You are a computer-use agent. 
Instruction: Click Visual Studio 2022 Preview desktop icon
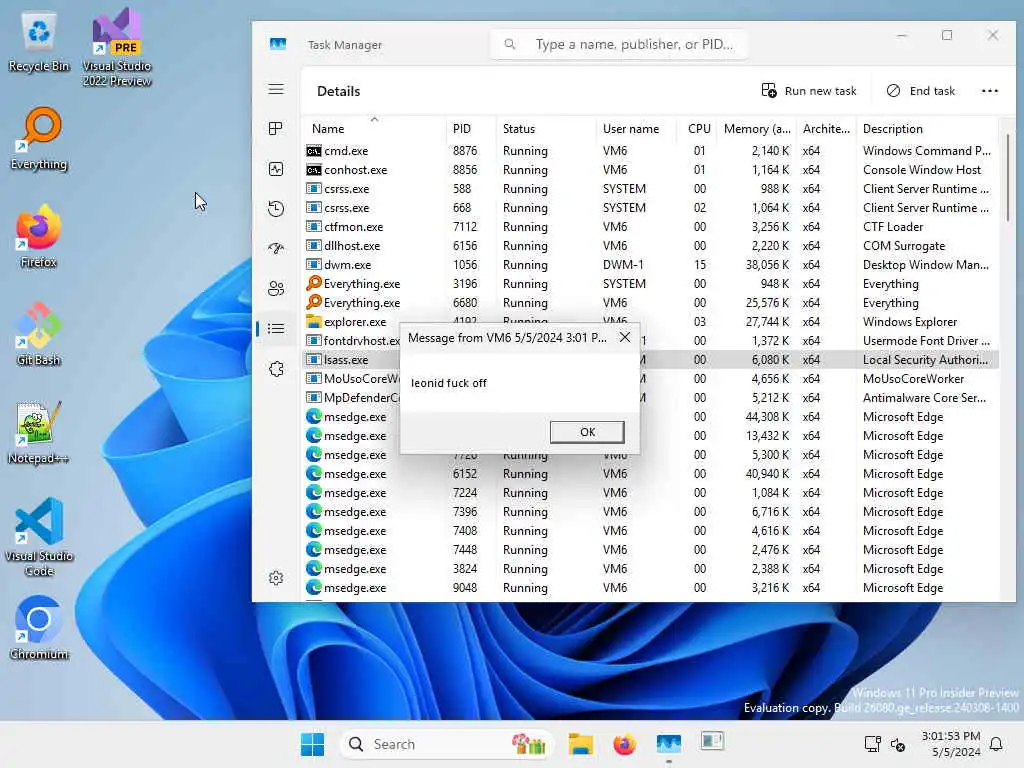click(117, 48)
